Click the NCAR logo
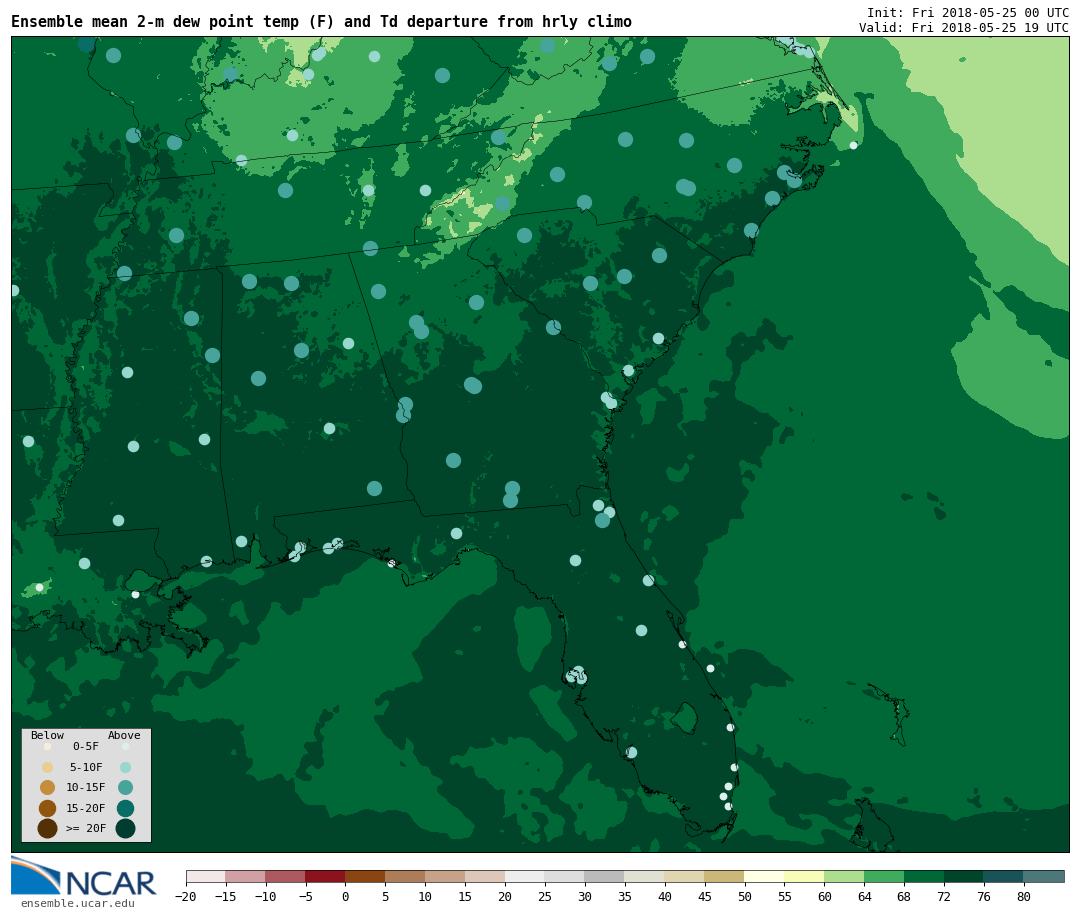The image size is (1080, 915). coord(83,877)
